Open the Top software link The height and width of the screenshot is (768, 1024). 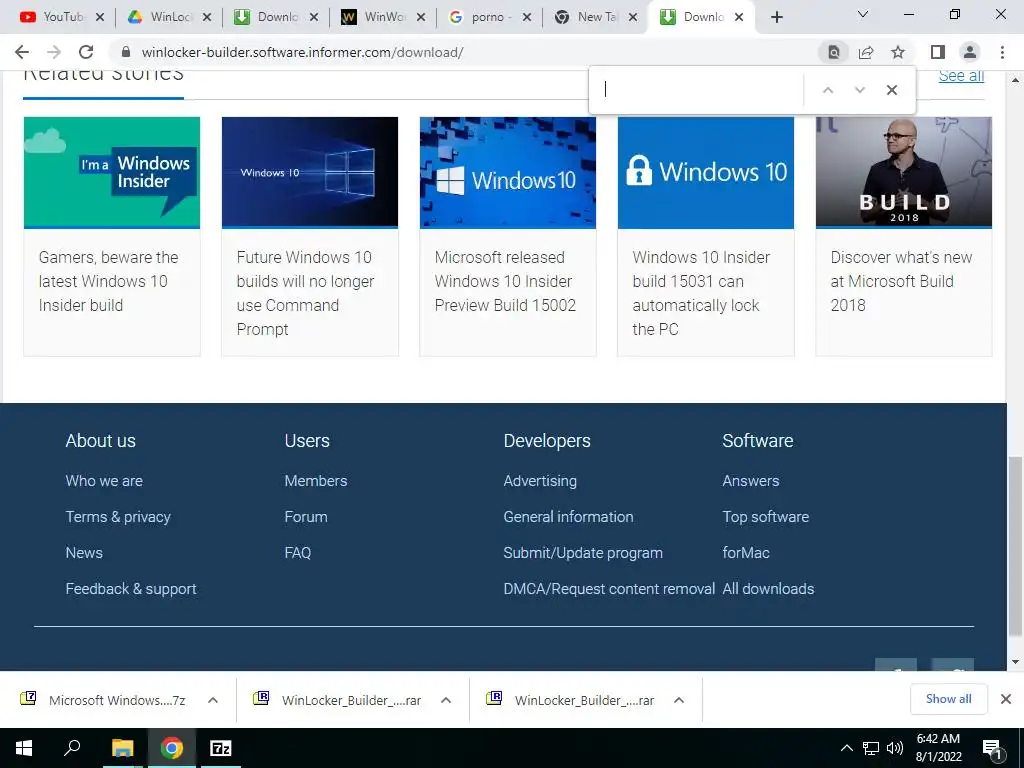(x=765, y=517)
